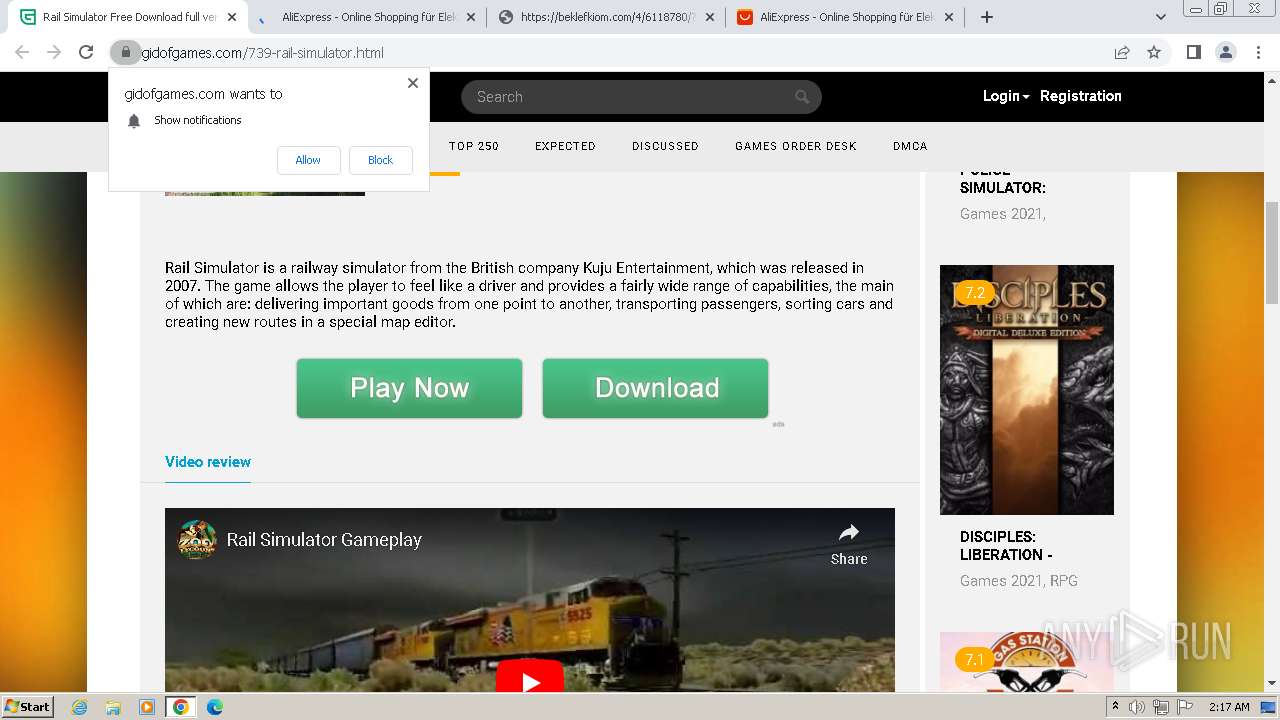The height and width of the screenshot is (720, 1280).
Task: Open the DISCUSSED menu item
Action: 665,146
